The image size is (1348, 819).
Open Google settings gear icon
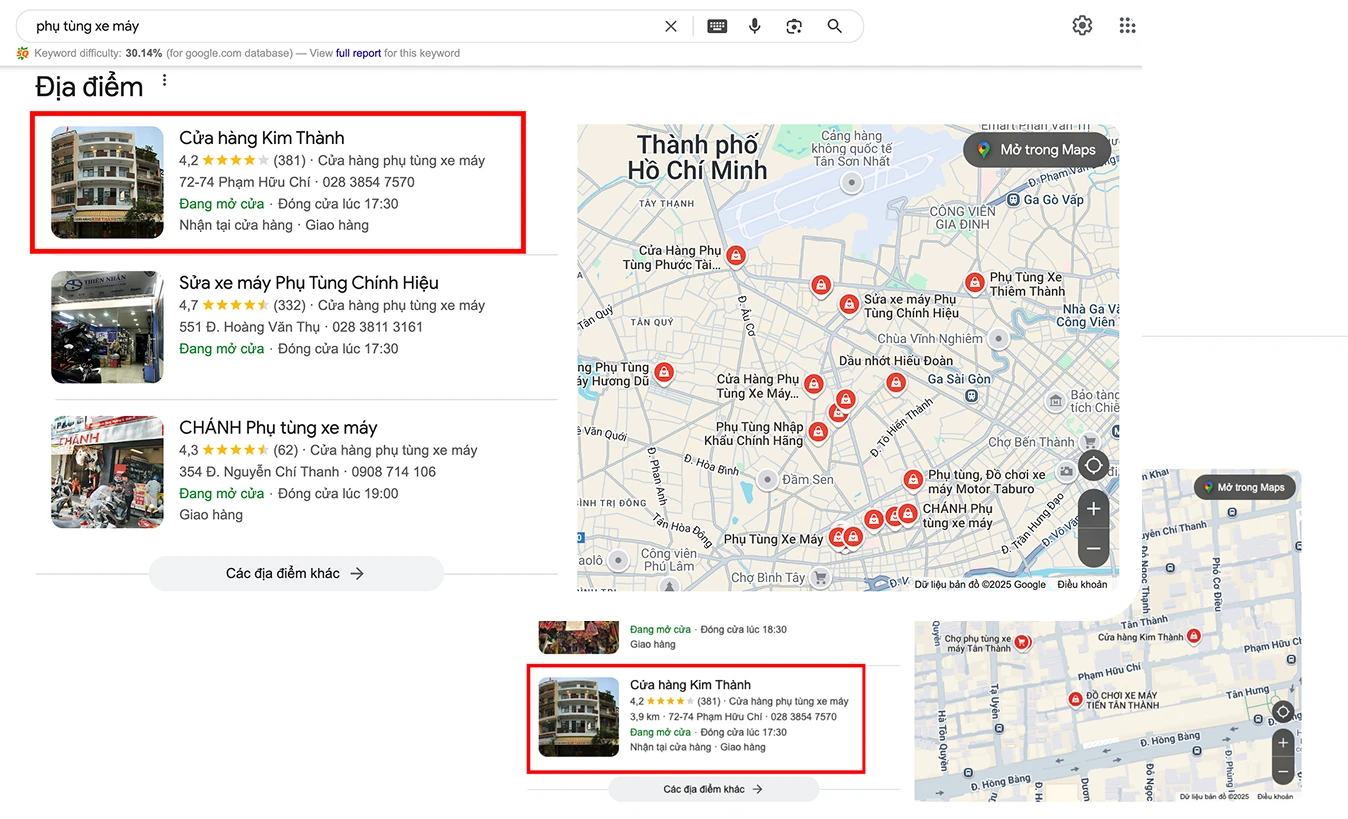[1082, 26]
